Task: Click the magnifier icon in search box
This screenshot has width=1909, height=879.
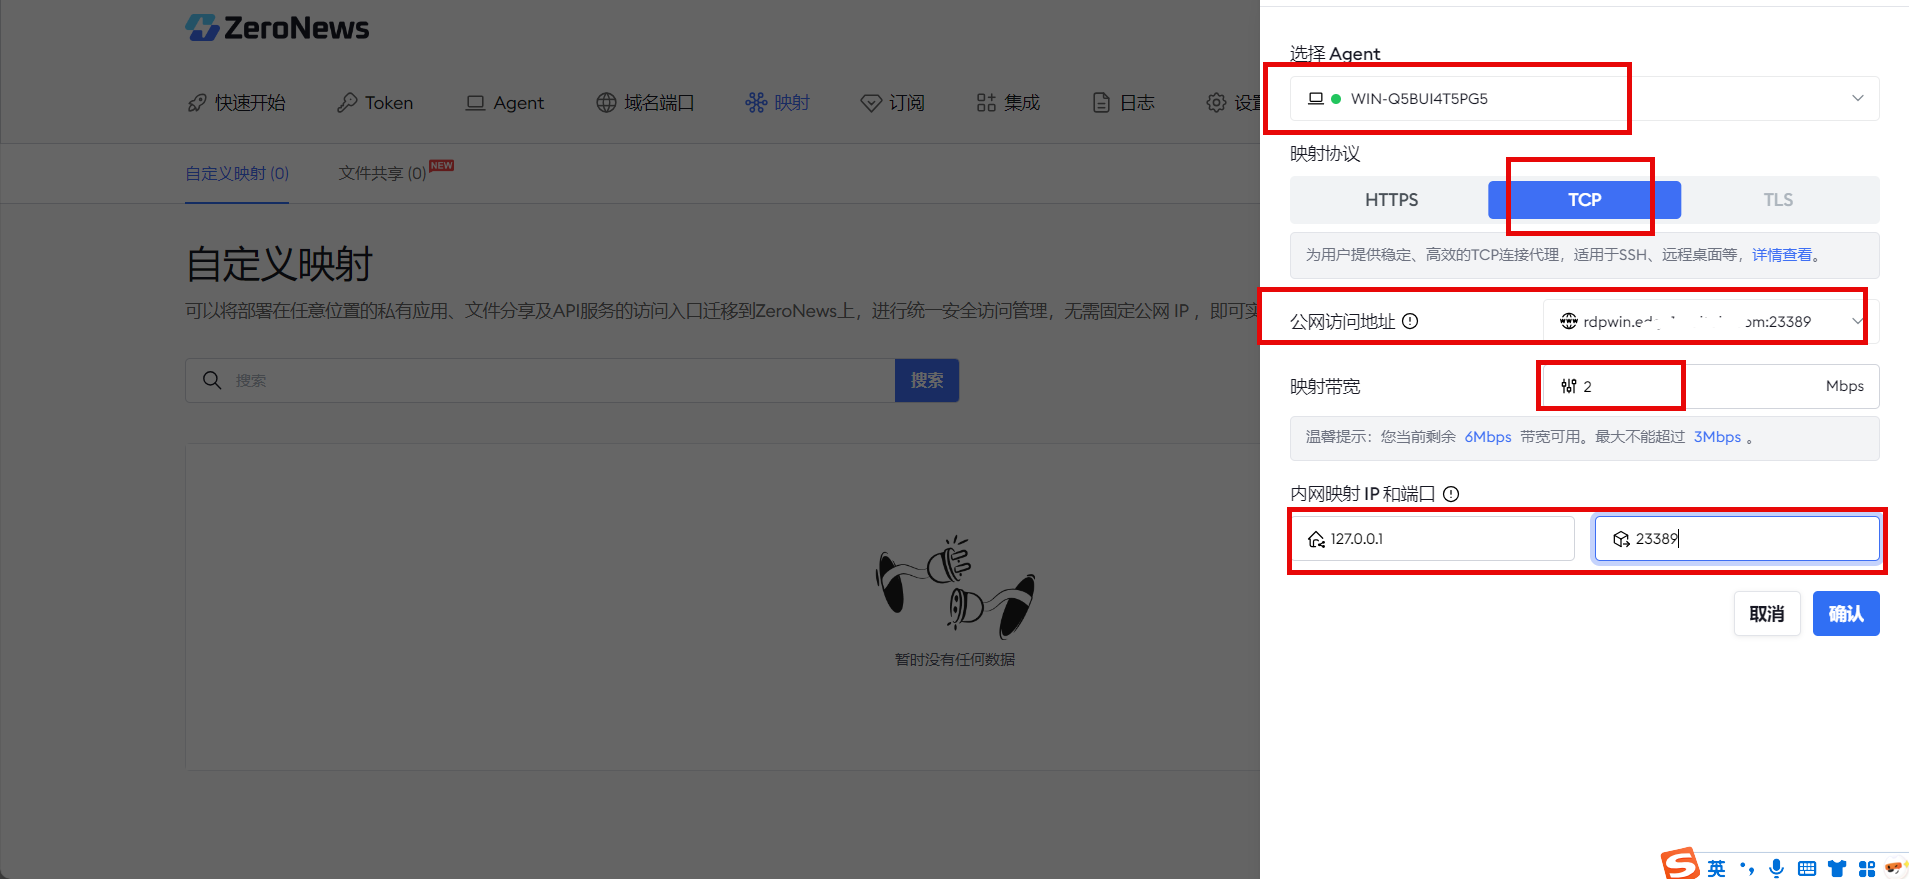Action: tap(212, 380)
